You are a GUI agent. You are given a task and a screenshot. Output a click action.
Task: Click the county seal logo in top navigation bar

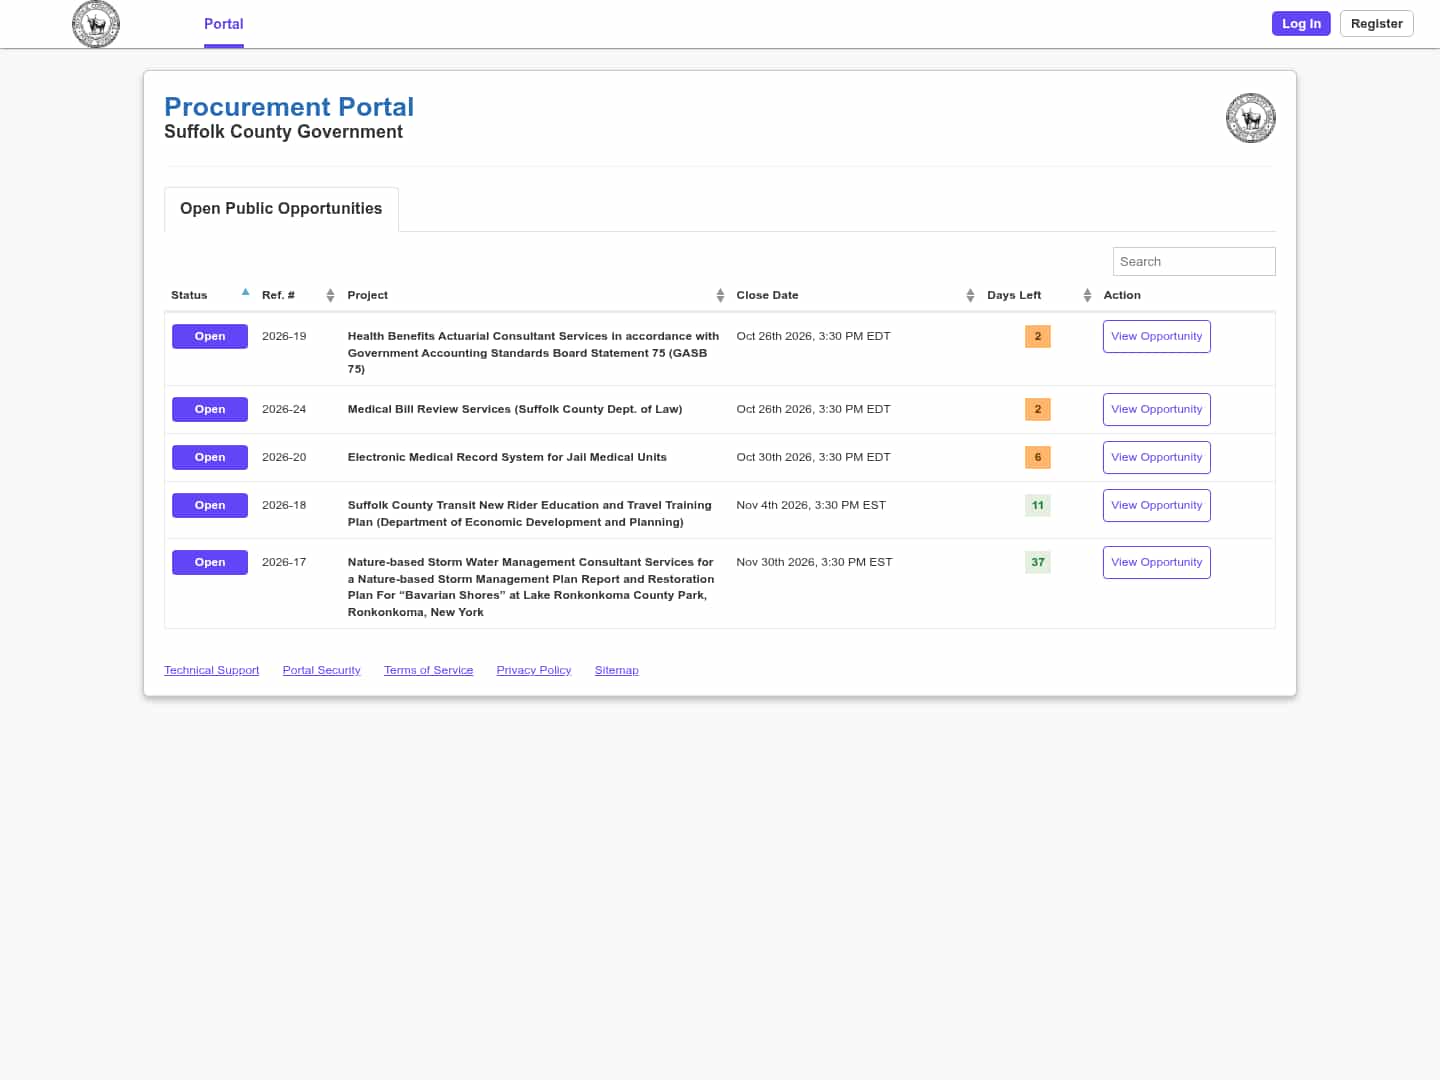pos(96,24)
